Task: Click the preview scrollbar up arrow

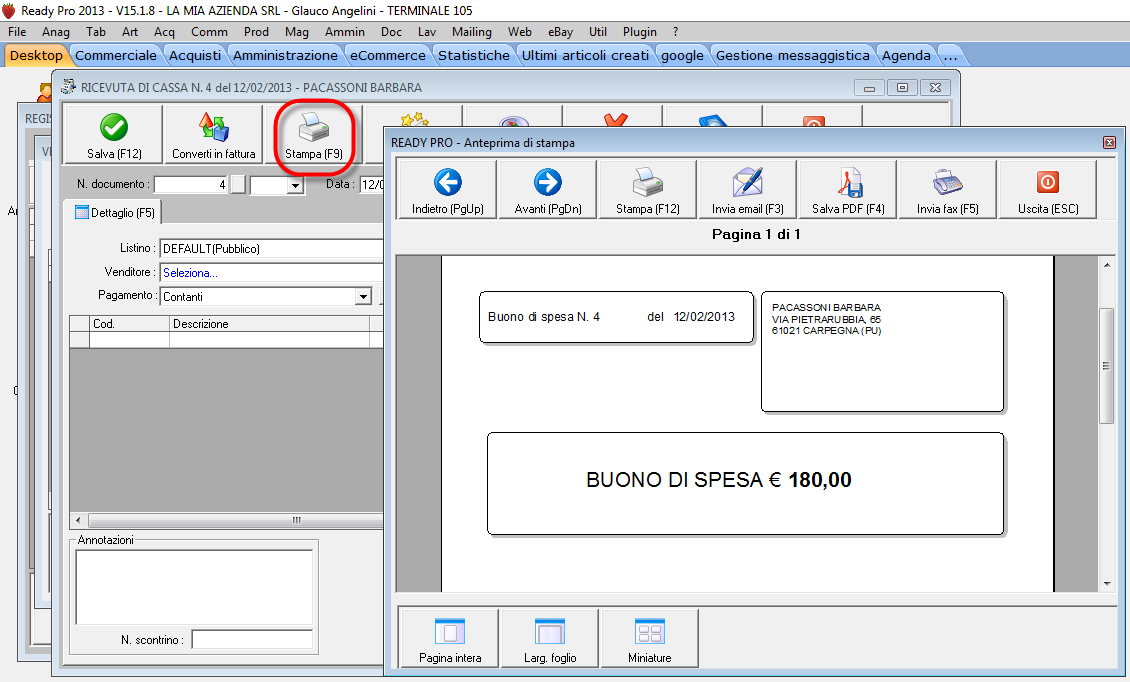Action: pos(1107,265)
